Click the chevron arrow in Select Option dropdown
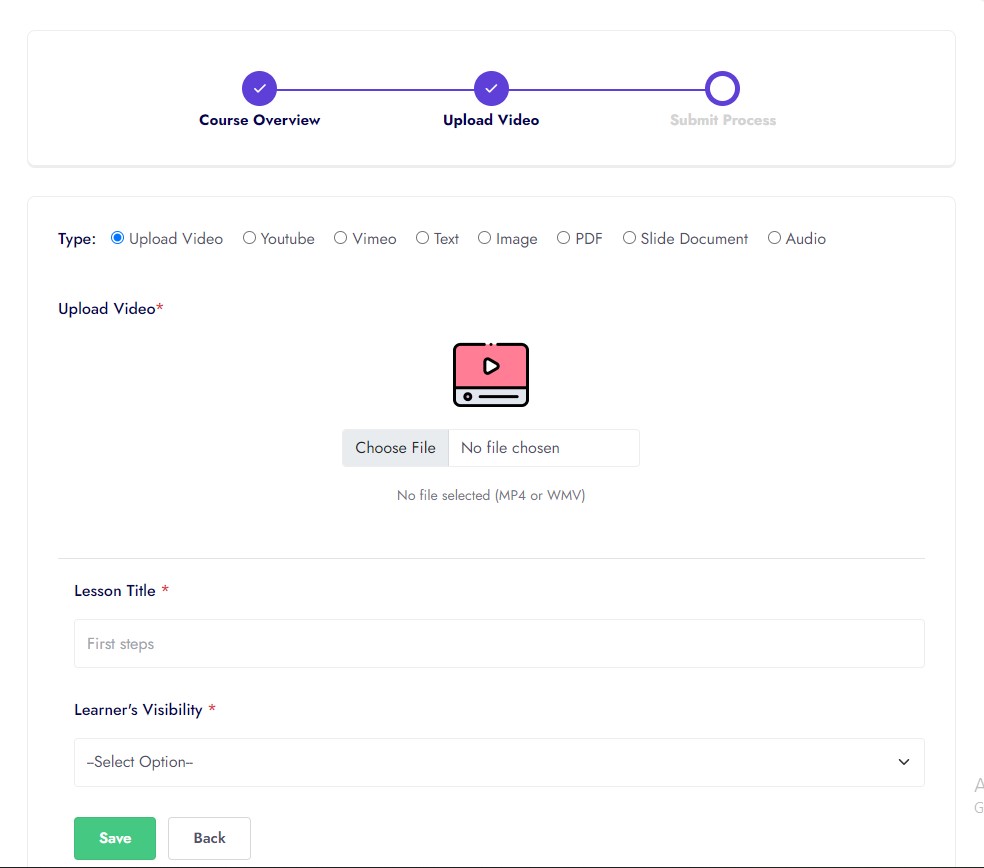Image resolution: width=984 pixels, height=868 pixels. click(903, 762)
